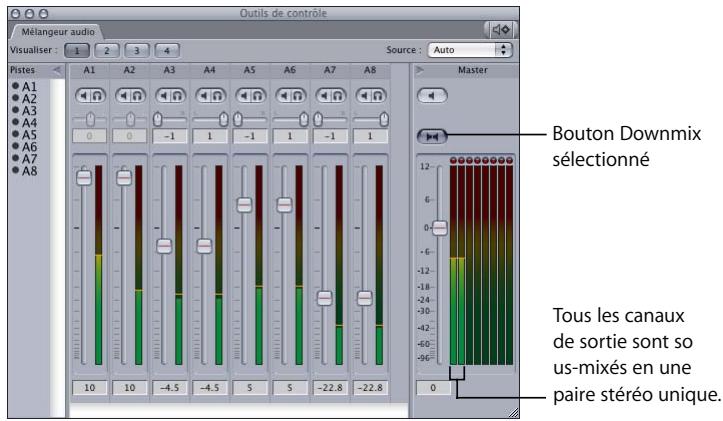The width and height of the screenshot is (723, 421).
Task: Switch to Visualiser view 1
Action: 77,50
